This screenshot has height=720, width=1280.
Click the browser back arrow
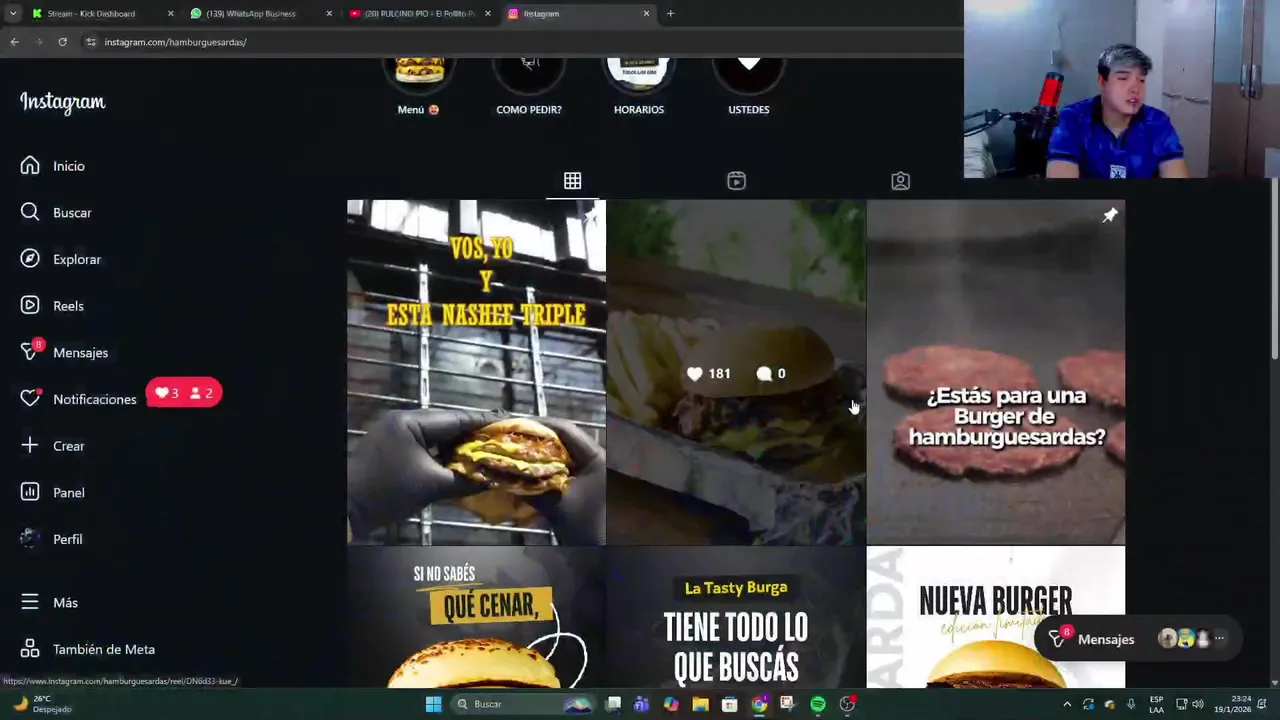click(x=14, y=42)
